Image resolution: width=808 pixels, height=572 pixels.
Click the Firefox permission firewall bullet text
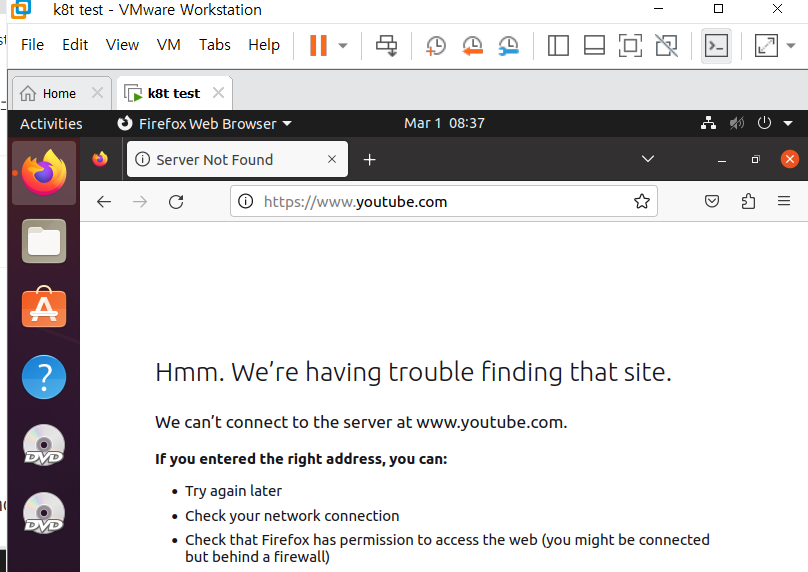point(447,548)
